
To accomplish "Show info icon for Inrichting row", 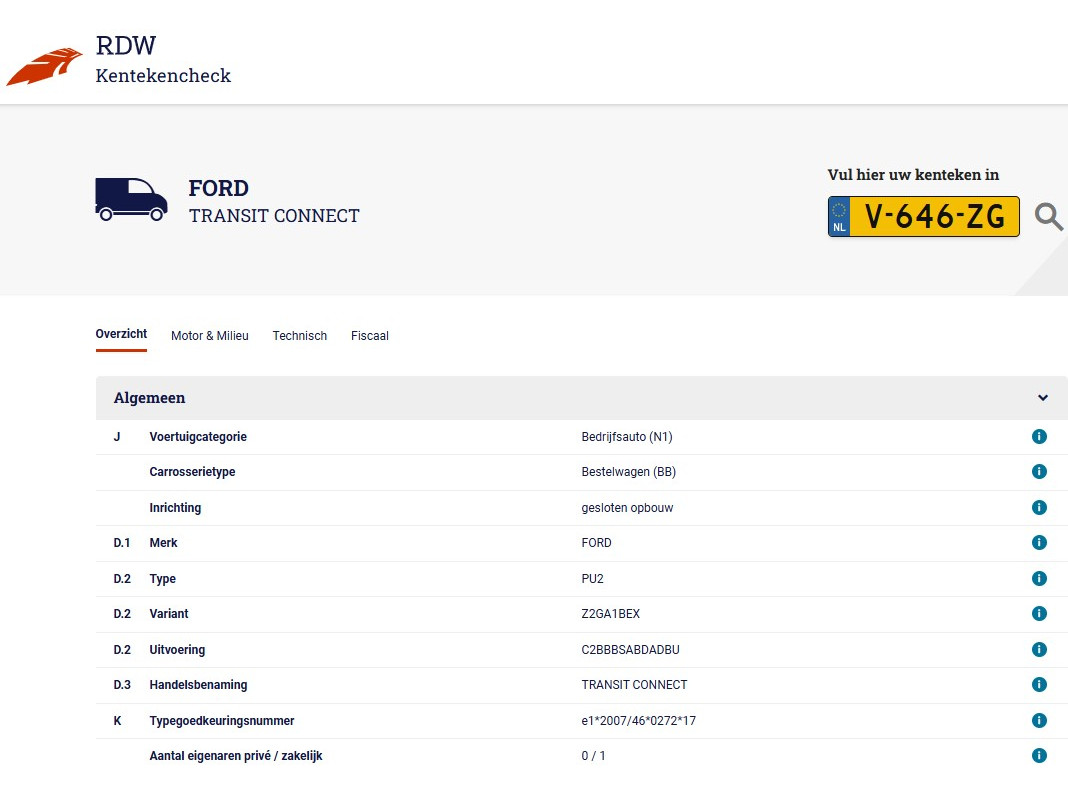I will coord(1039,507).
